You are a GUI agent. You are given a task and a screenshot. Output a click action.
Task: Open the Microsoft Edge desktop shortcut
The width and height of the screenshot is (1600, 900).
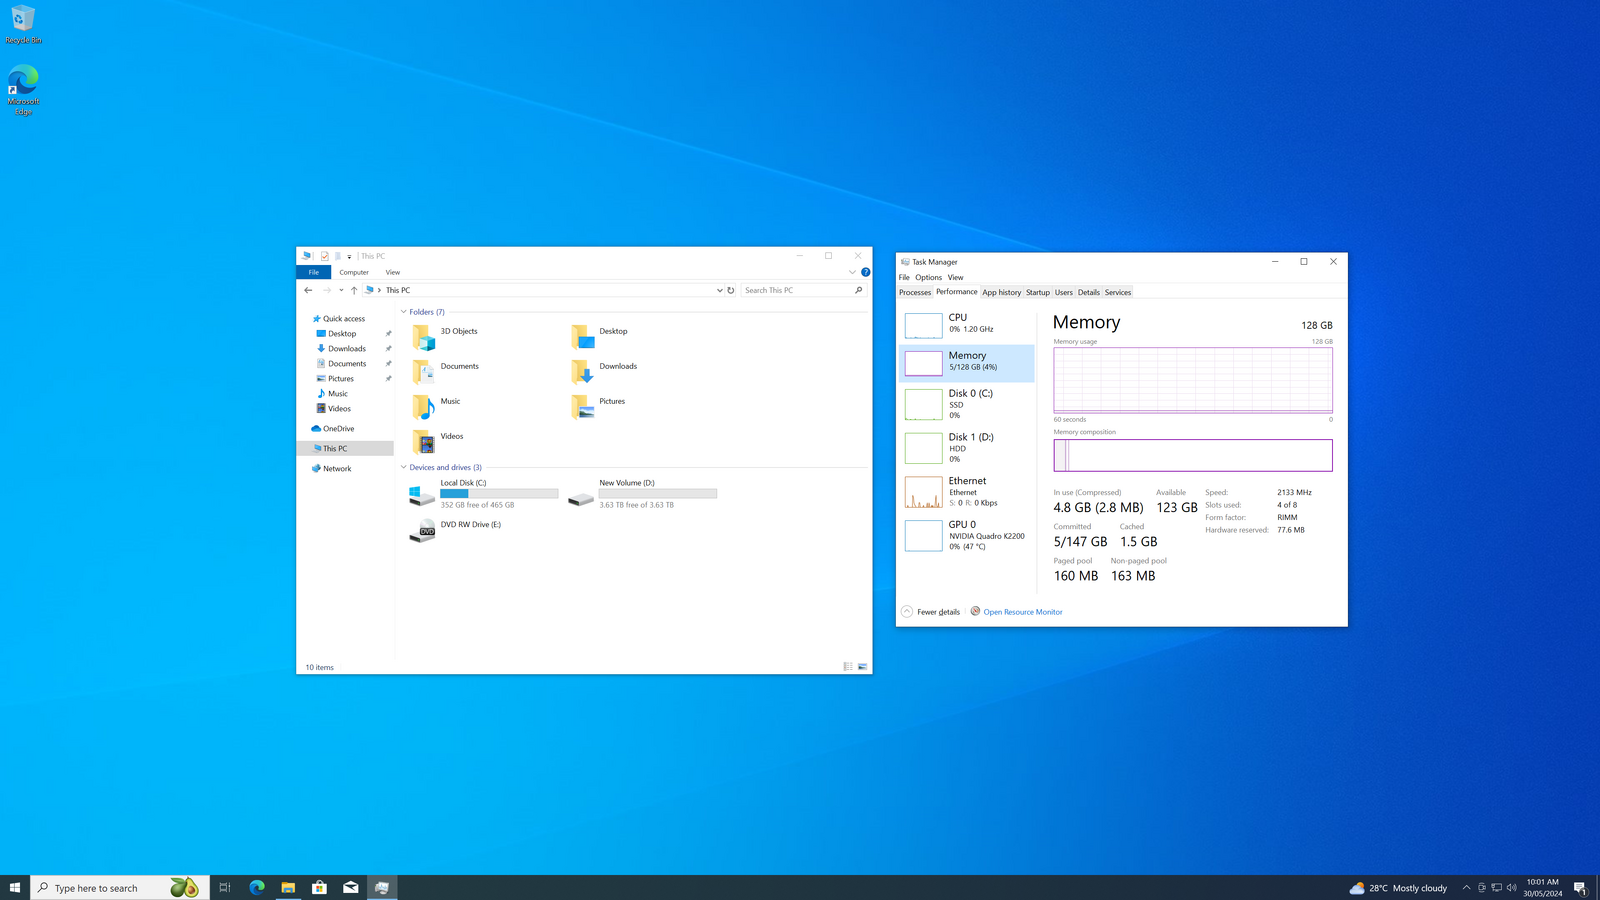(23, 90)
